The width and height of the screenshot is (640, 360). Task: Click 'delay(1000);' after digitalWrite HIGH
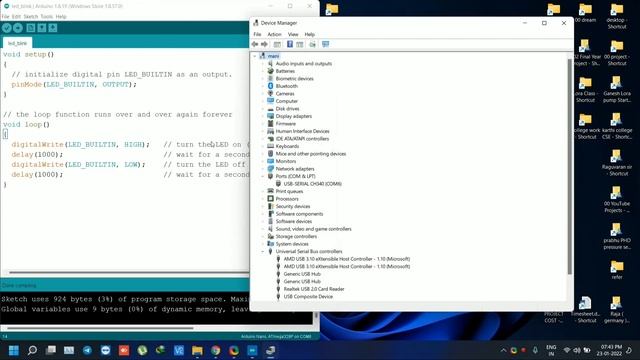37,155
